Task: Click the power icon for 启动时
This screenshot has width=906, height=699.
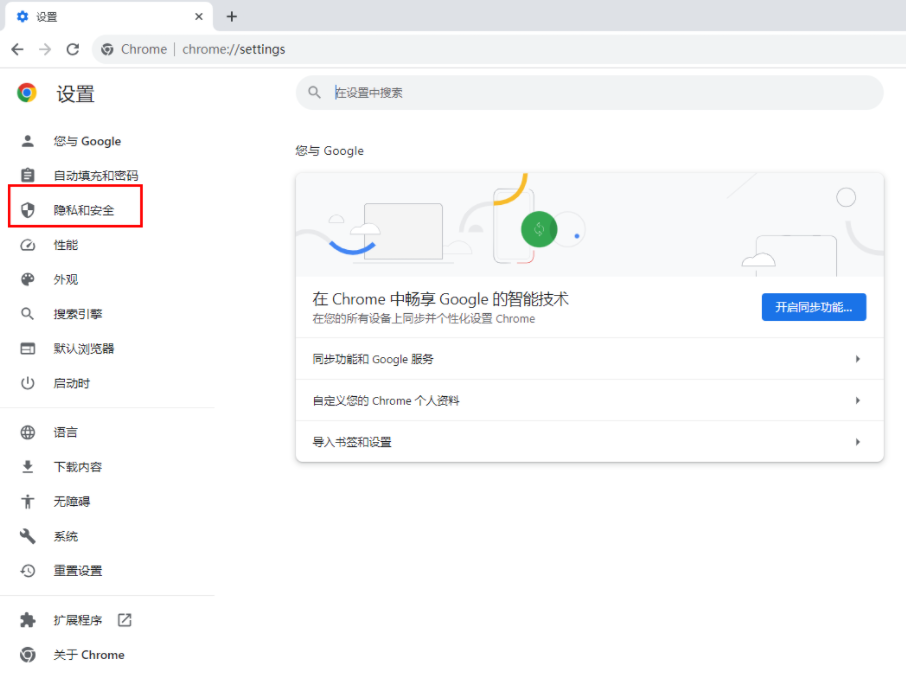Action: click(x=28, y=383)
